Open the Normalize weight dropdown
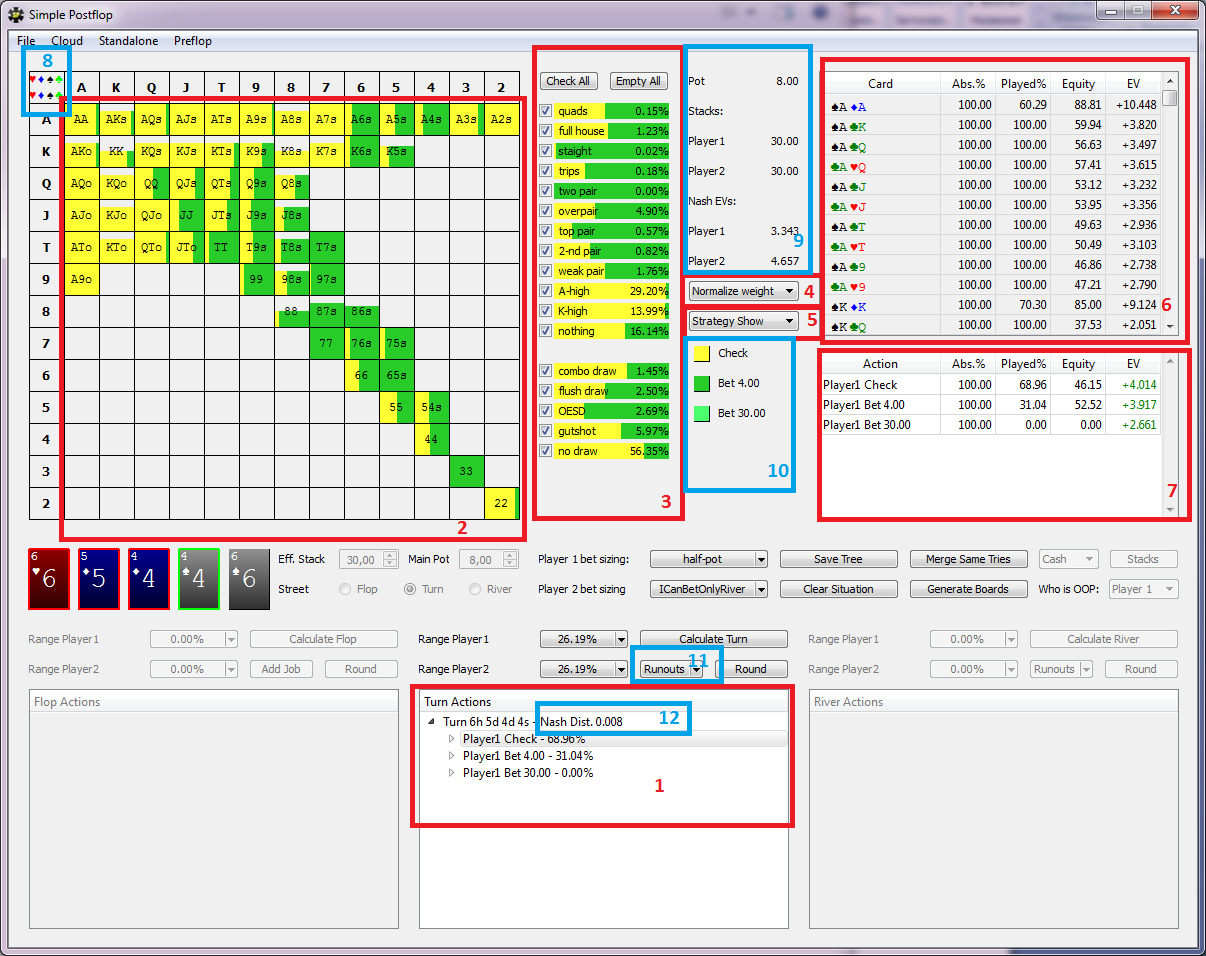Image resolution: width=1206 pixels, height=956 pixels. [743, 291]
